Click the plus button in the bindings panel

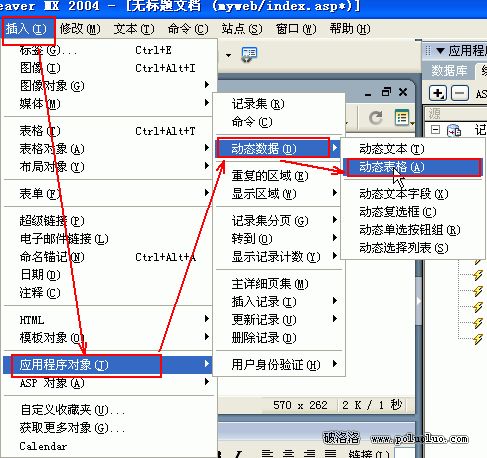tap(437, 93)
